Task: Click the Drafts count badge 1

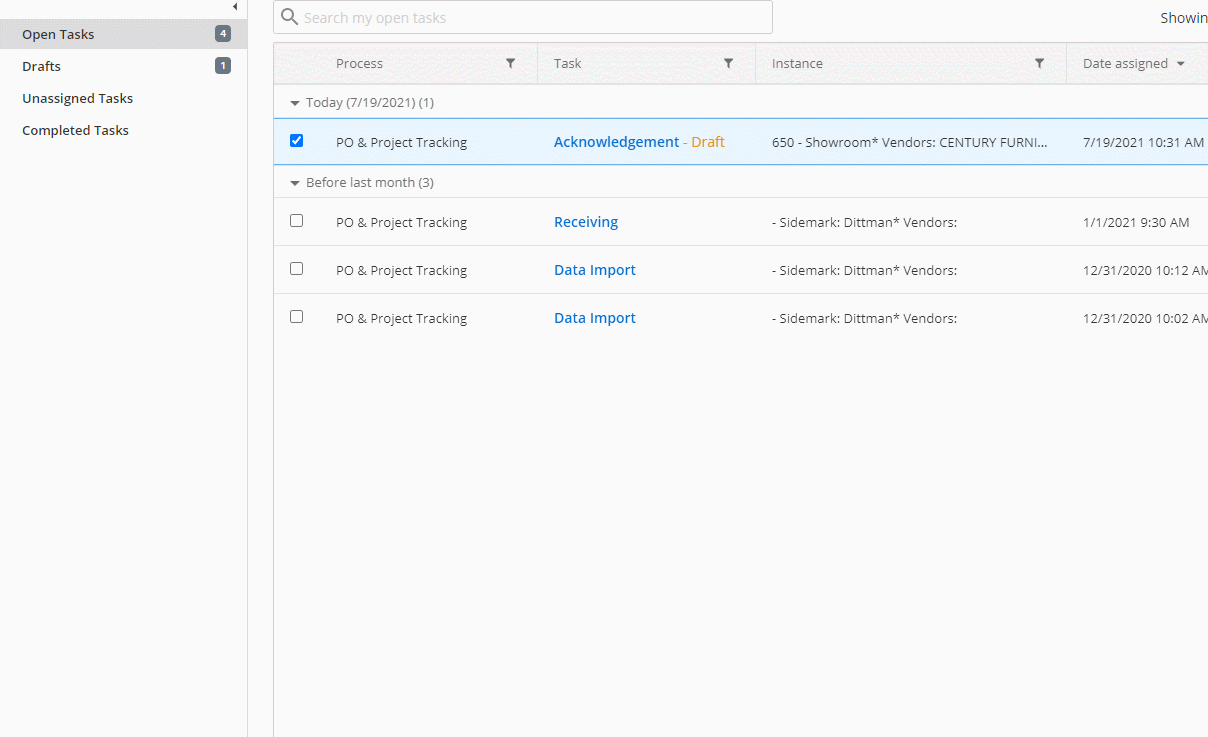Action: pos(223,66)
